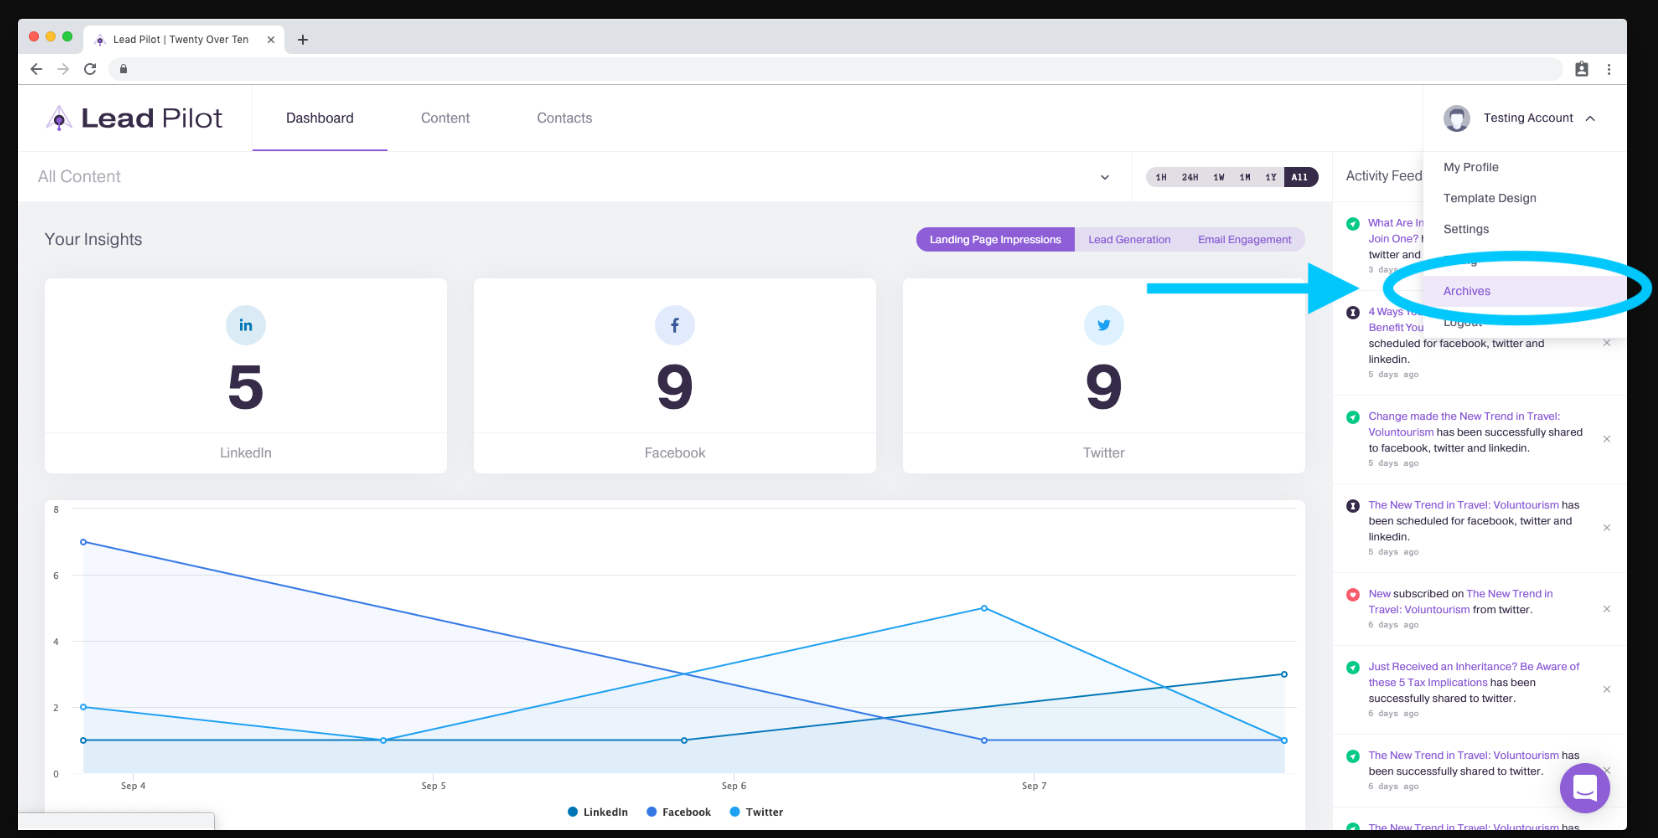Open 'Just Received an Inheritance?' article link
The height and width of the screenshot is (838, 1658).
point(1474,674)
